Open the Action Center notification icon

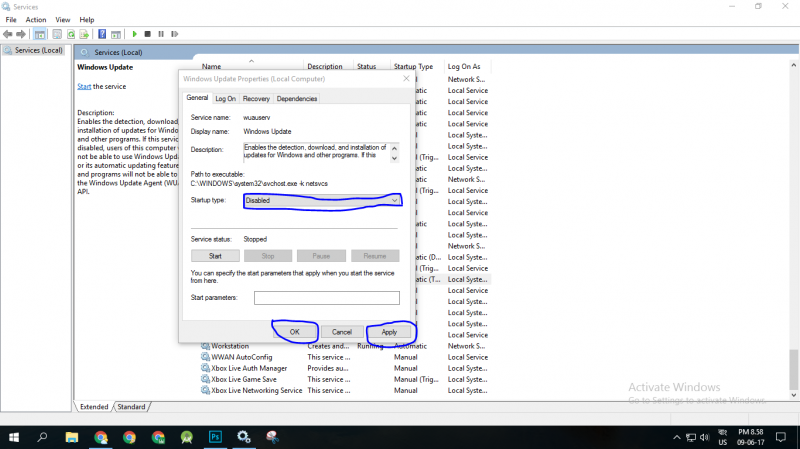coord(781,437)
